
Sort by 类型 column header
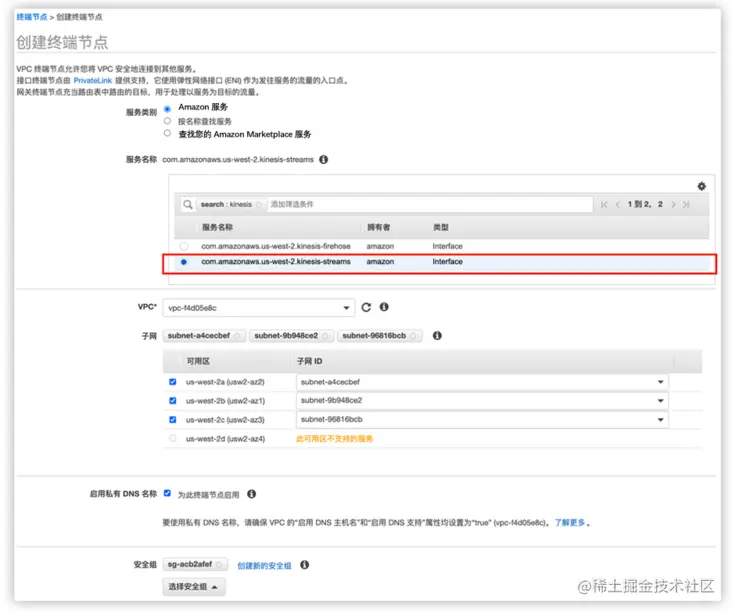[x=440, y=227]
